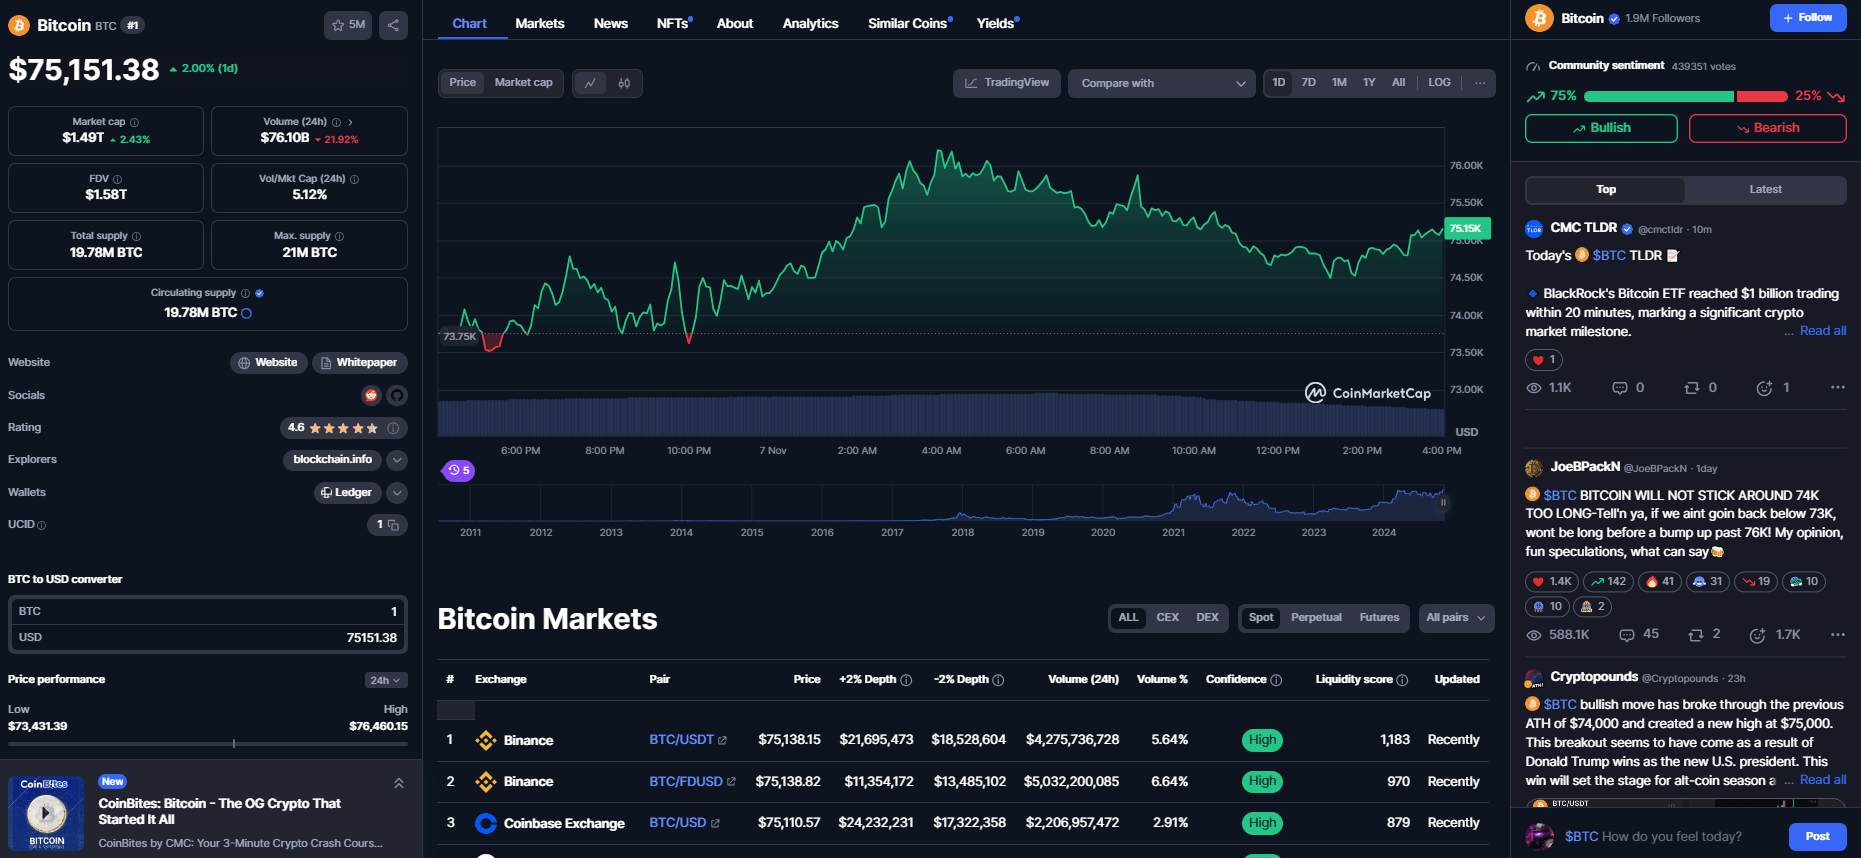Click the USD amount converter field
The image size is (1861, 858).
point(208,638)
